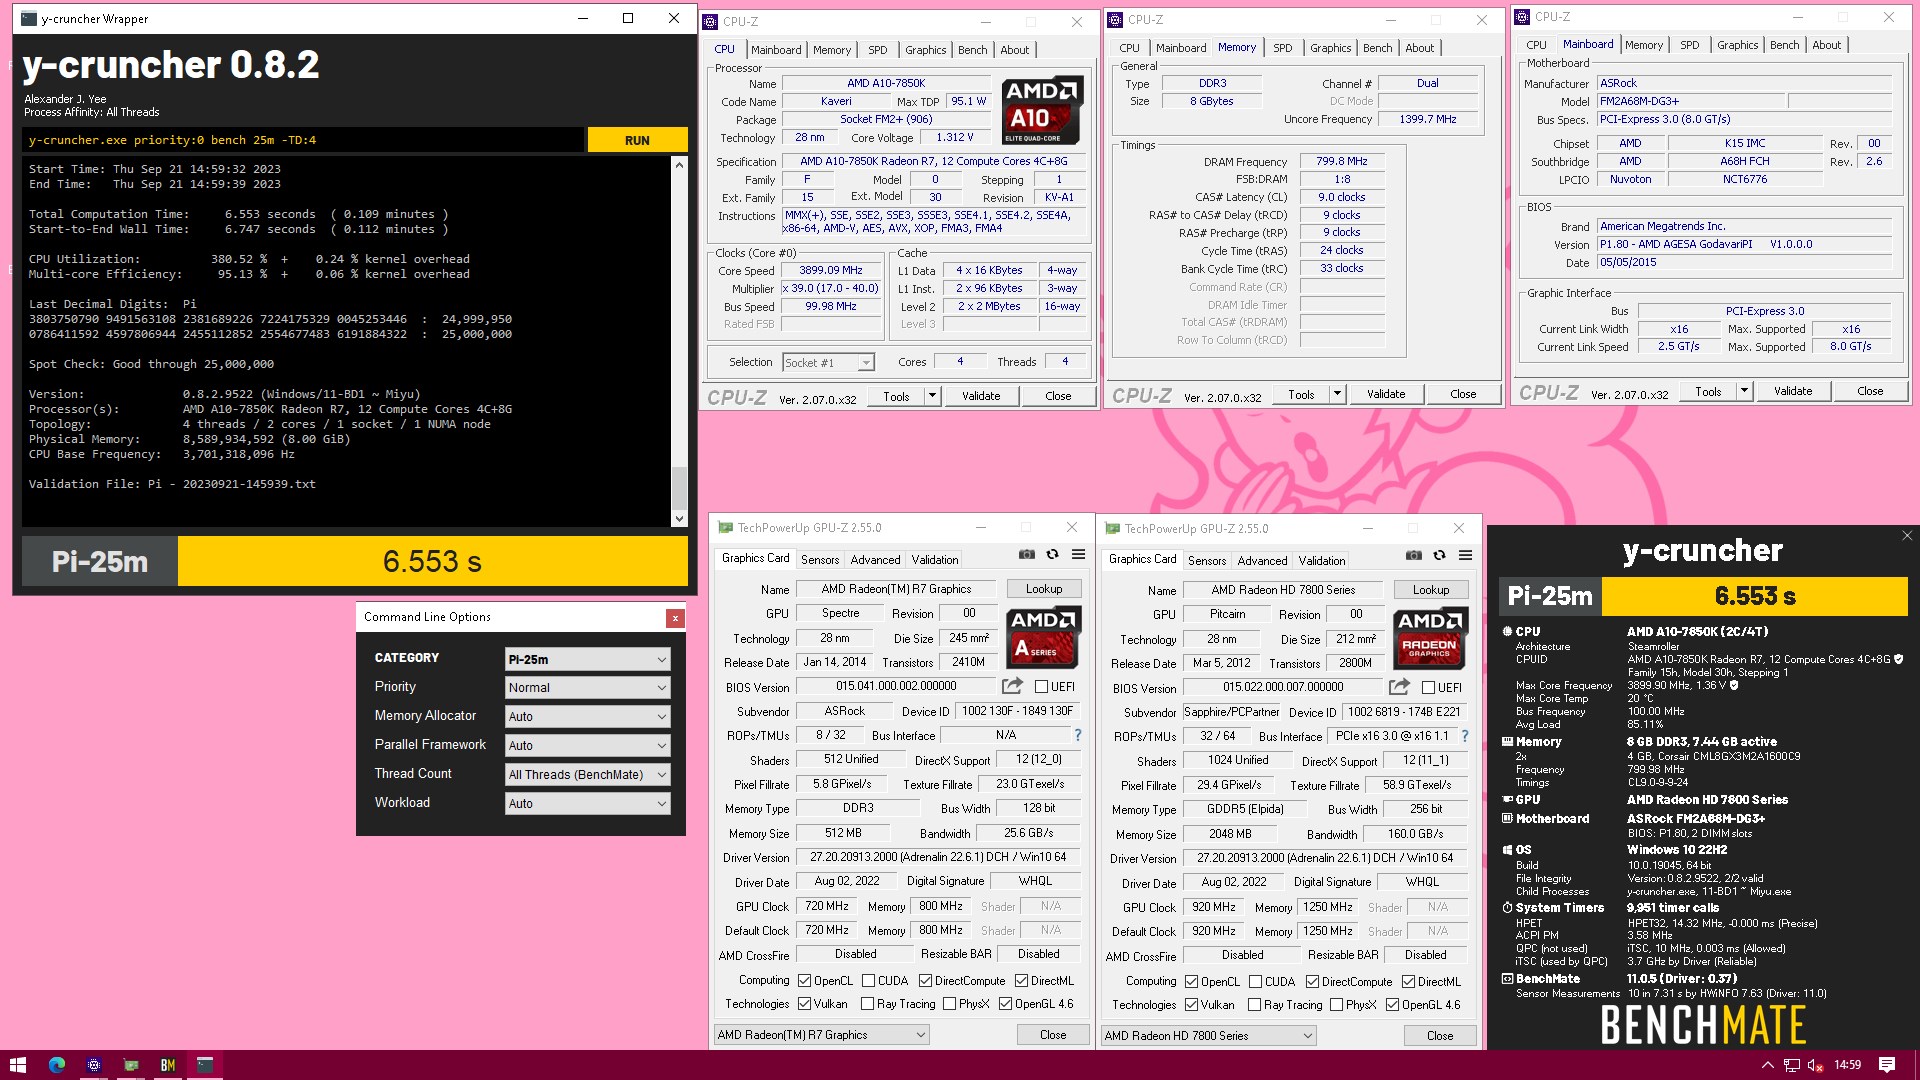Viewport: 1920px width, 1080px height.
Task: Open the Workload dropdown
Action: coord(588,804)
